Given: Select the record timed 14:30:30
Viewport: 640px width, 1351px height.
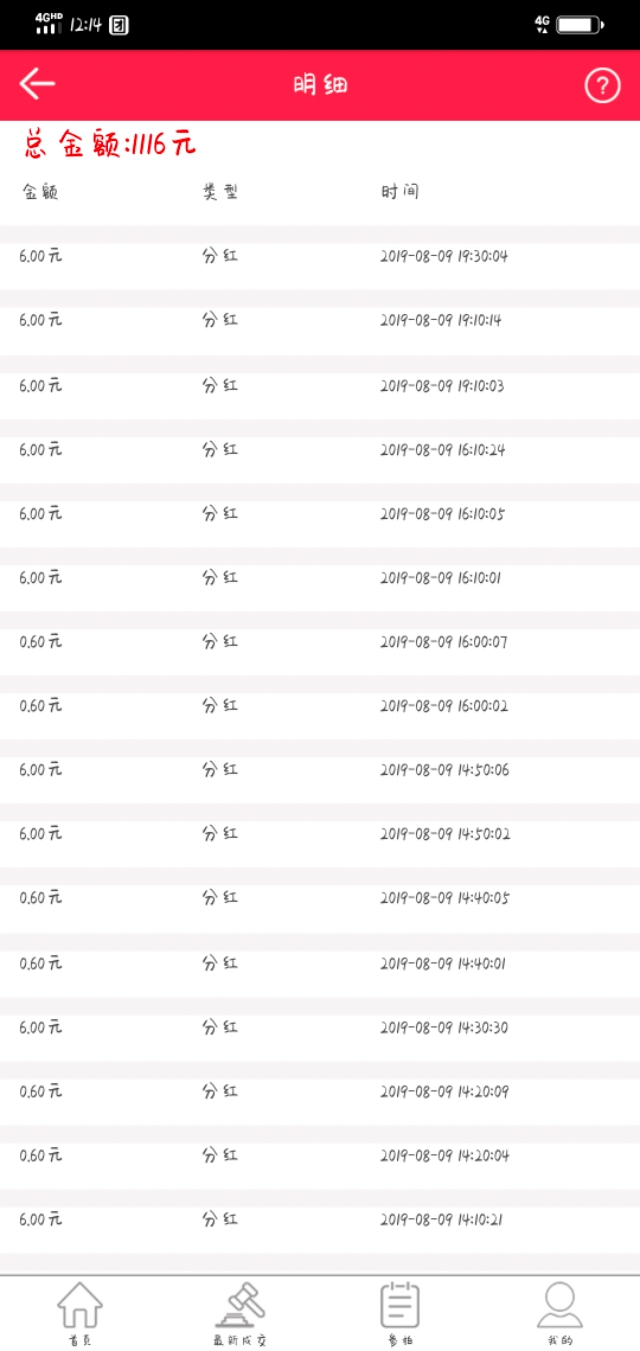Looking at the screenshot, I should point(320,1027).
